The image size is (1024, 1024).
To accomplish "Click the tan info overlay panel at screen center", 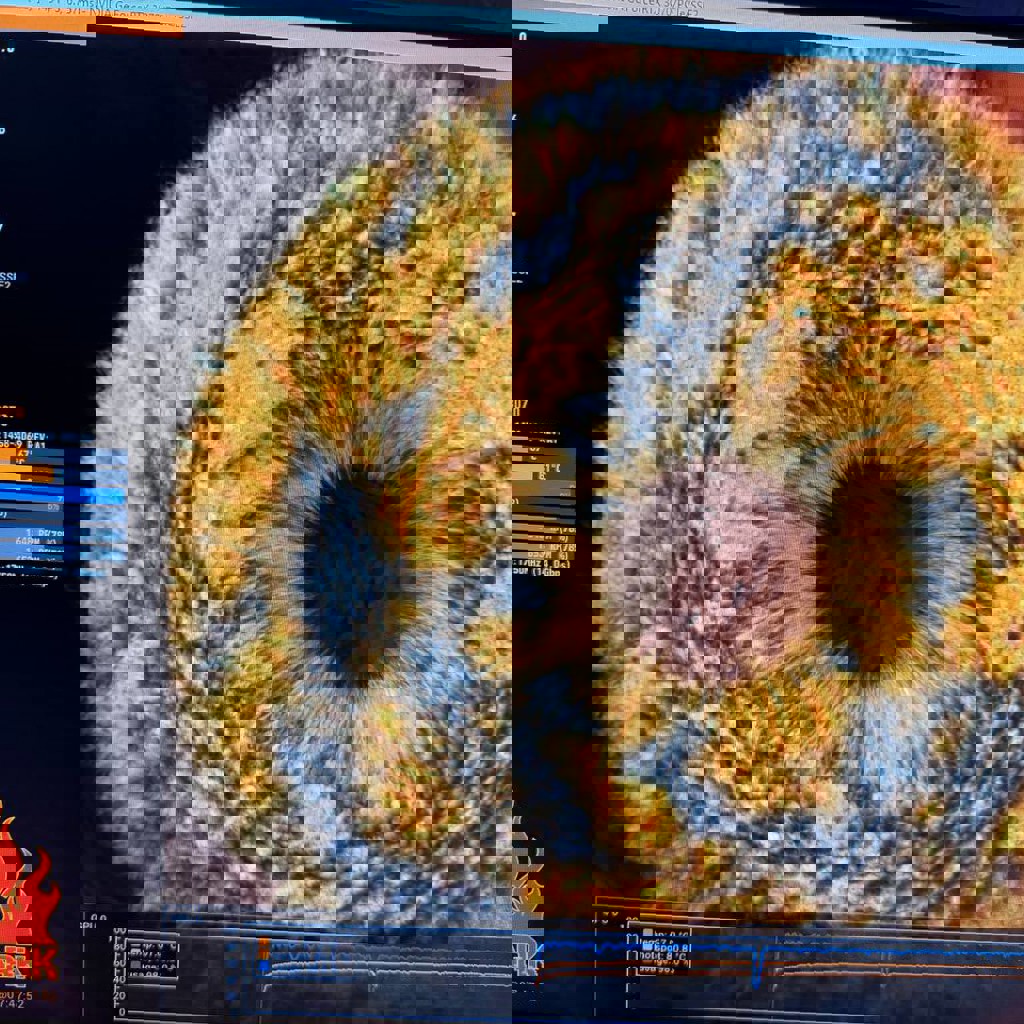I will click(544, 468).
